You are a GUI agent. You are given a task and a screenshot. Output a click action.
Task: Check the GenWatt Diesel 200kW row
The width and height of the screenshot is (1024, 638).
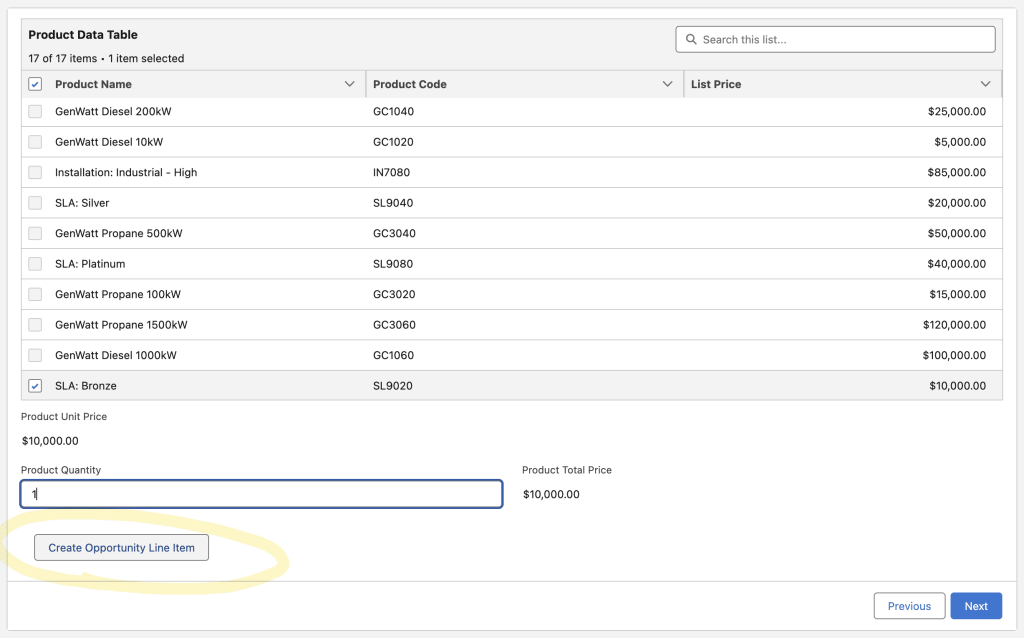pos(35,112)
